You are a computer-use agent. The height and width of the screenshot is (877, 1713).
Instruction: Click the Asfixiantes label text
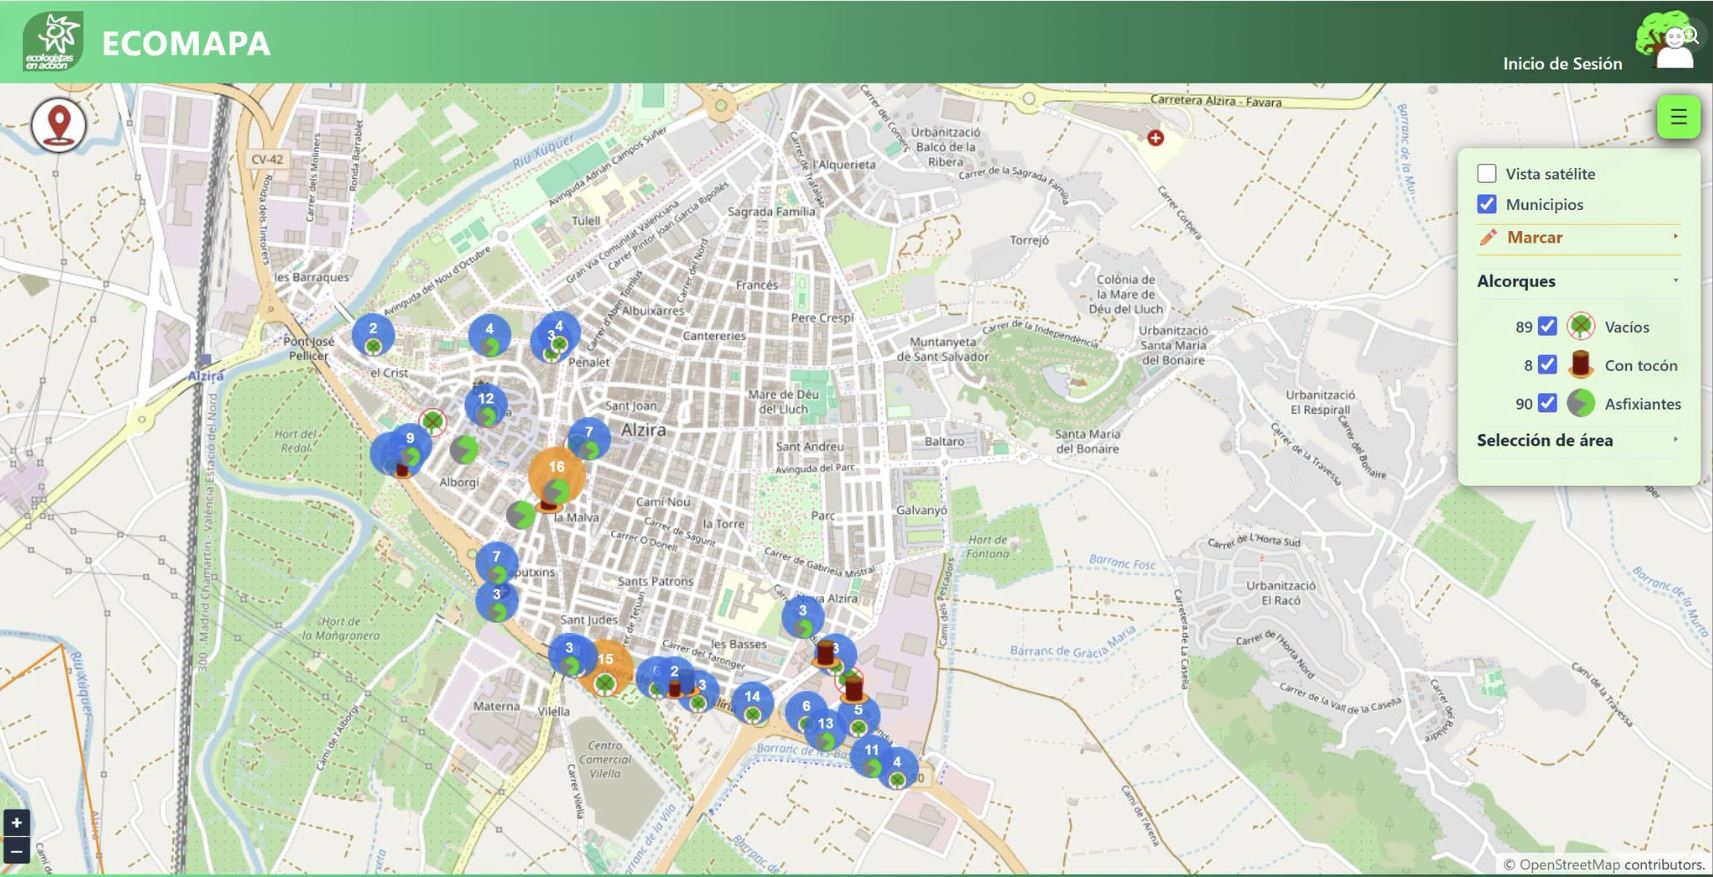1643,404
